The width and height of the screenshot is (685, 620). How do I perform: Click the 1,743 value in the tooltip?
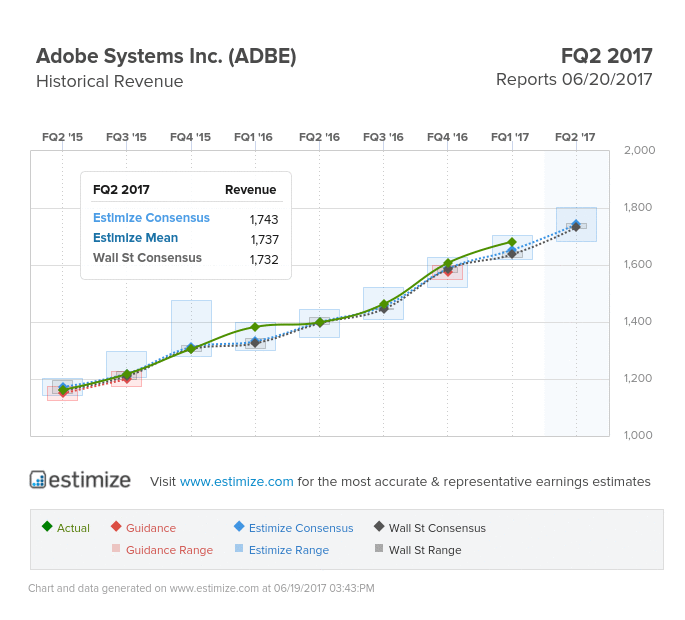pos(264,219)
